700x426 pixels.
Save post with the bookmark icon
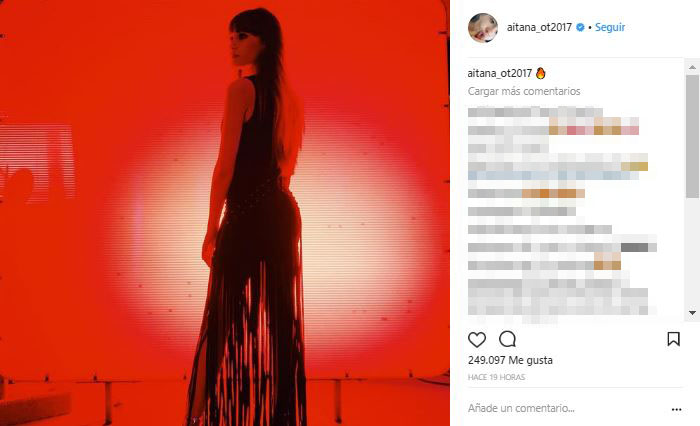pos(673,339)
